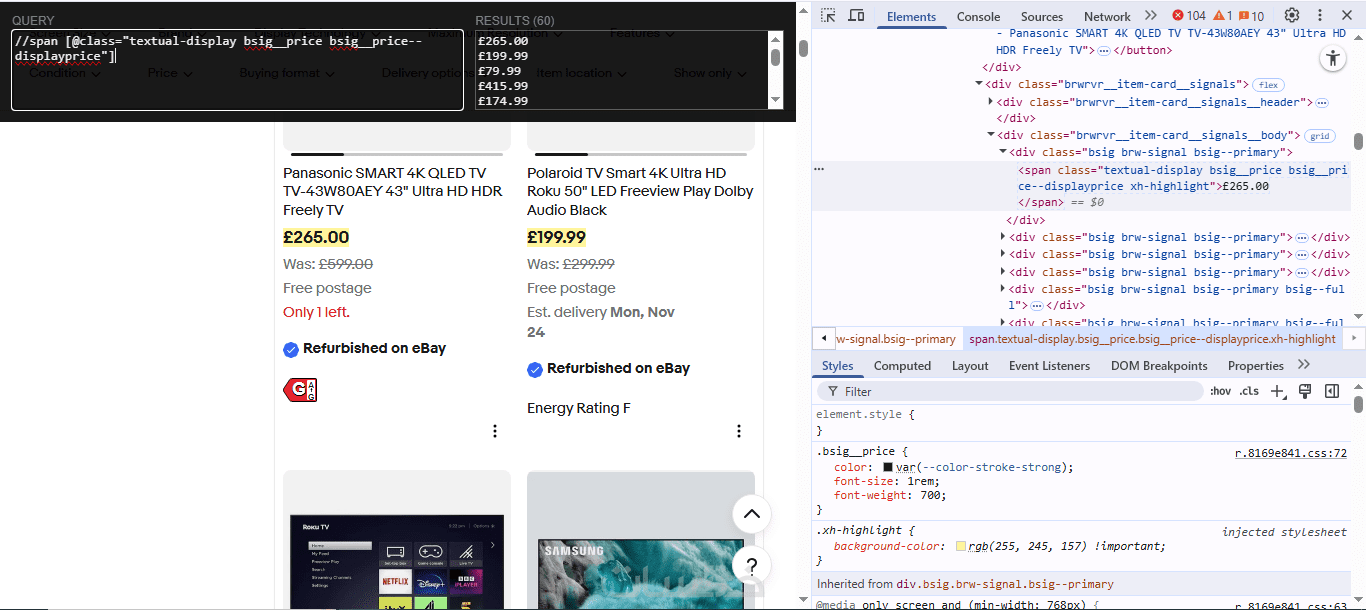Click the floating accessibility person icon
Screen dimensions: 1366x610
tap(1333, 58)
